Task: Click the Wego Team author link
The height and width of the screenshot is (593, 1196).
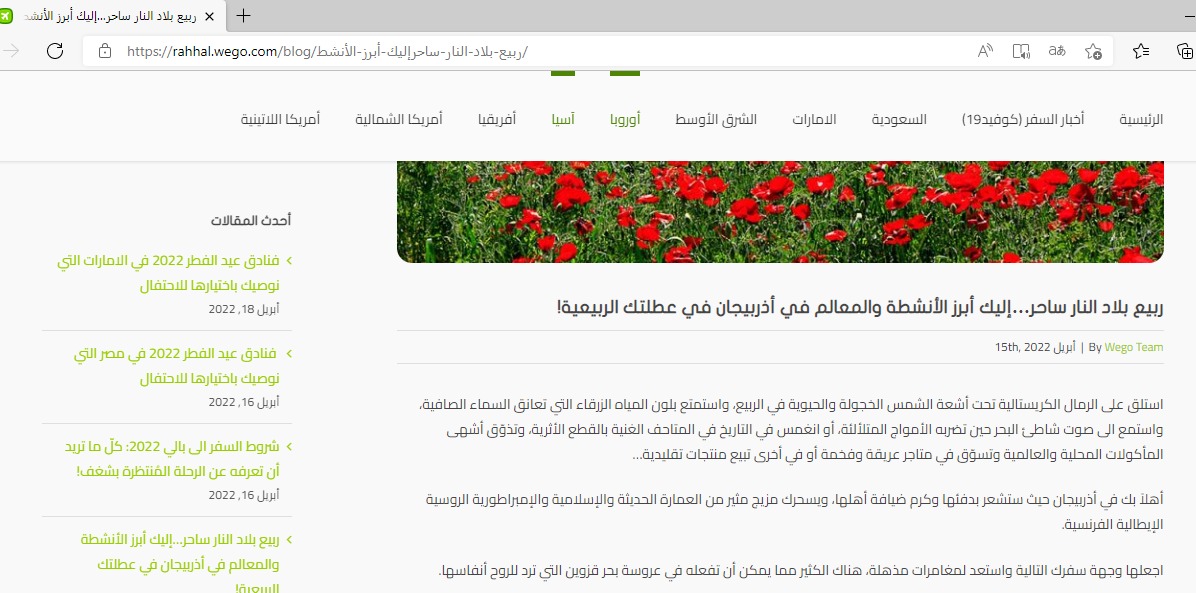Action: [1133, 347]
